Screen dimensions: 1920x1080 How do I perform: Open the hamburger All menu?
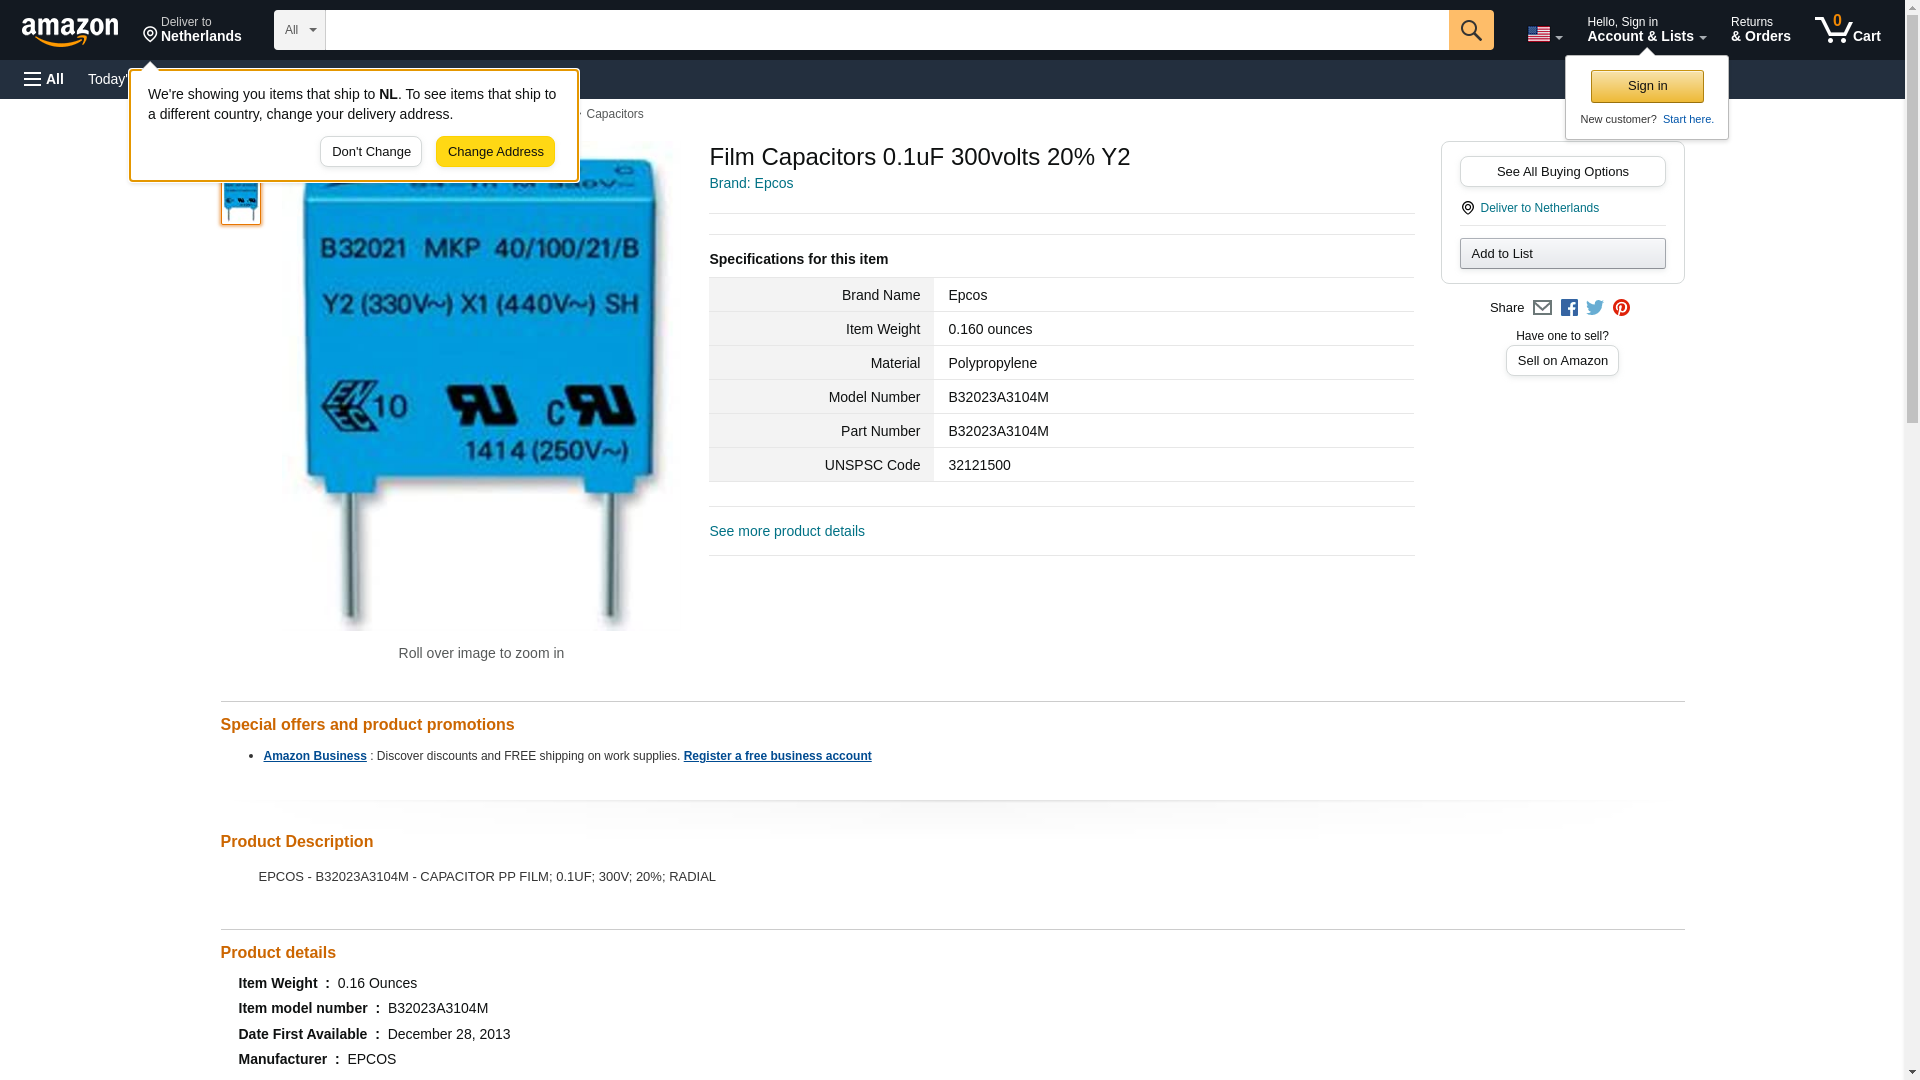pyautogui.click(x=44, y=79)
